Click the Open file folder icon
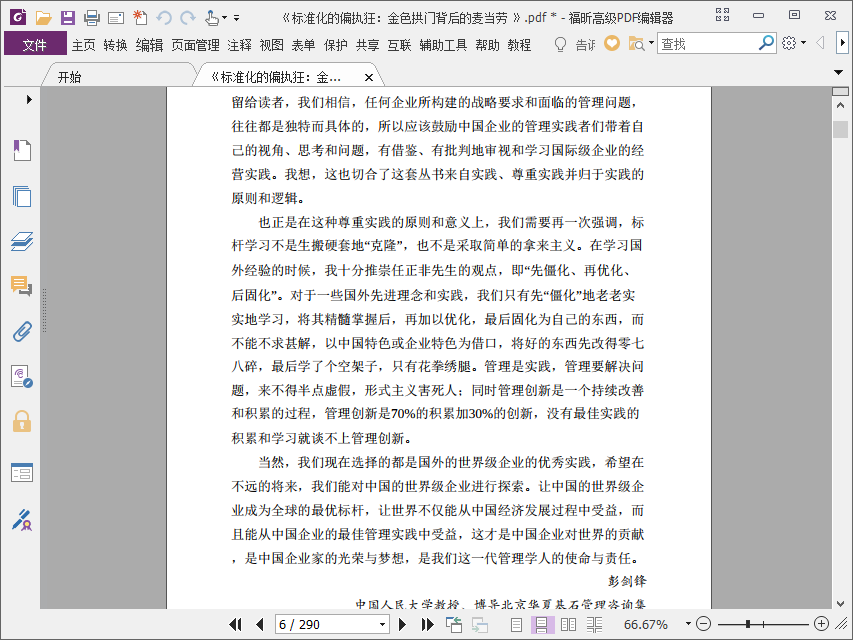 [x=43, y=18]
